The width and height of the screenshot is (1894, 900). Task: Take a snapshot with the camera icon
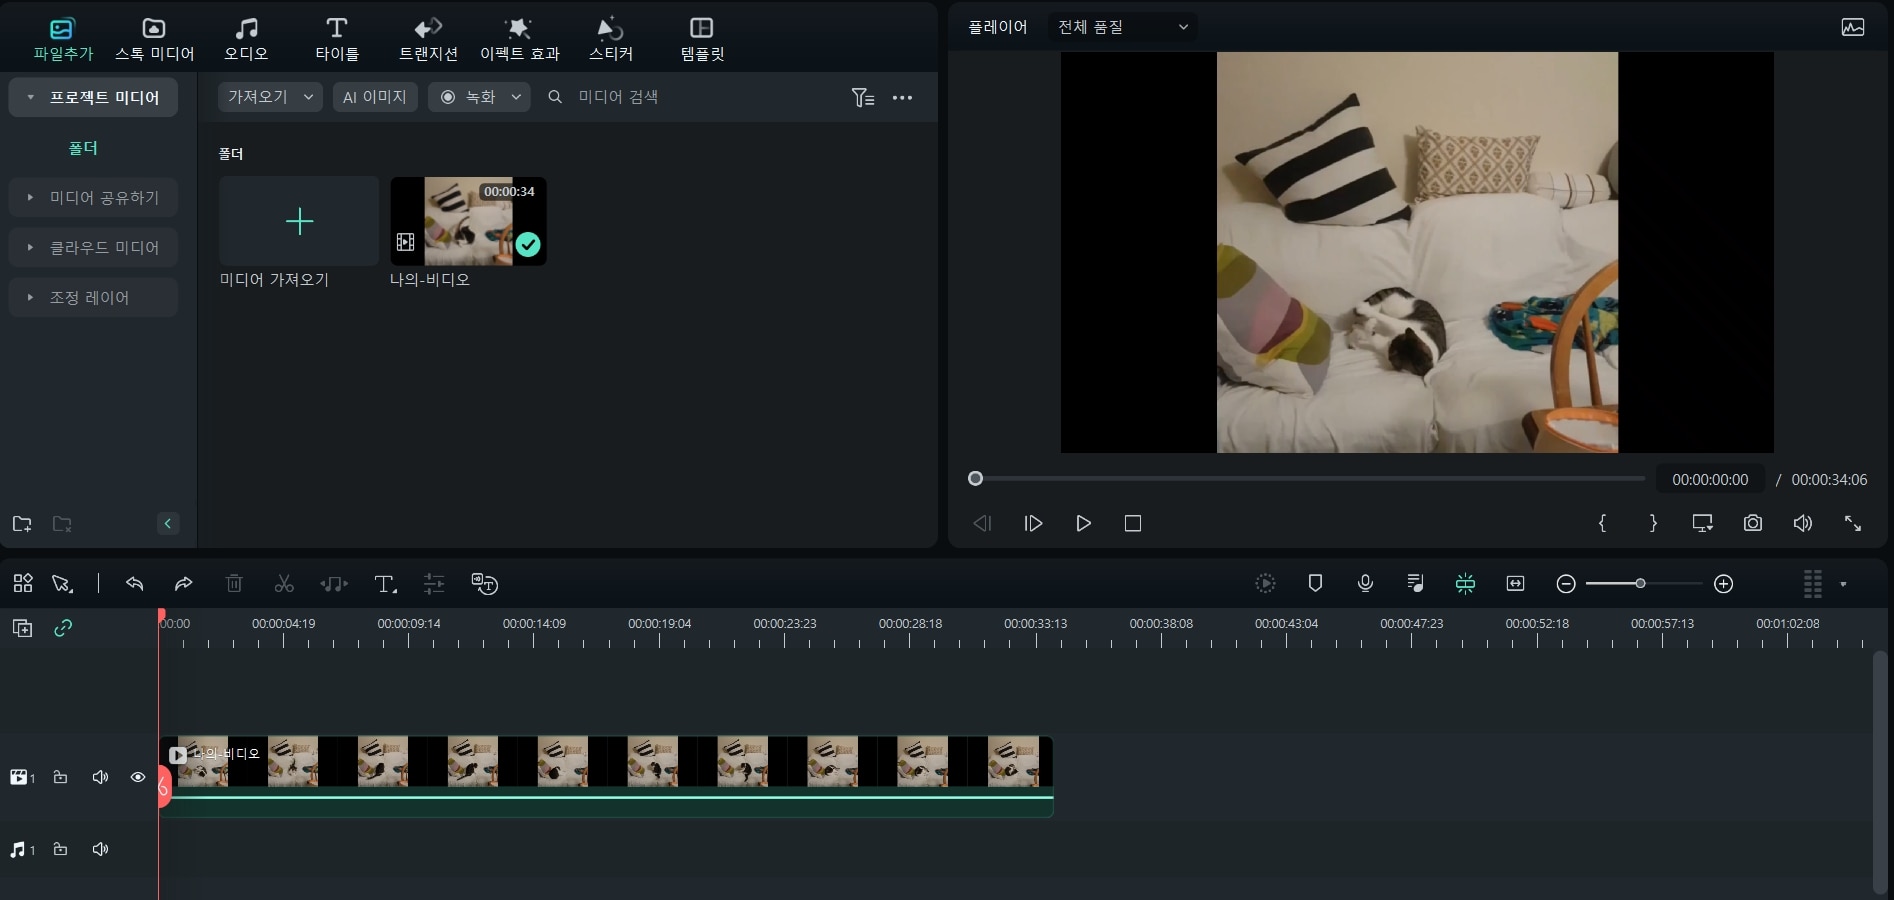coord(1753,523)
